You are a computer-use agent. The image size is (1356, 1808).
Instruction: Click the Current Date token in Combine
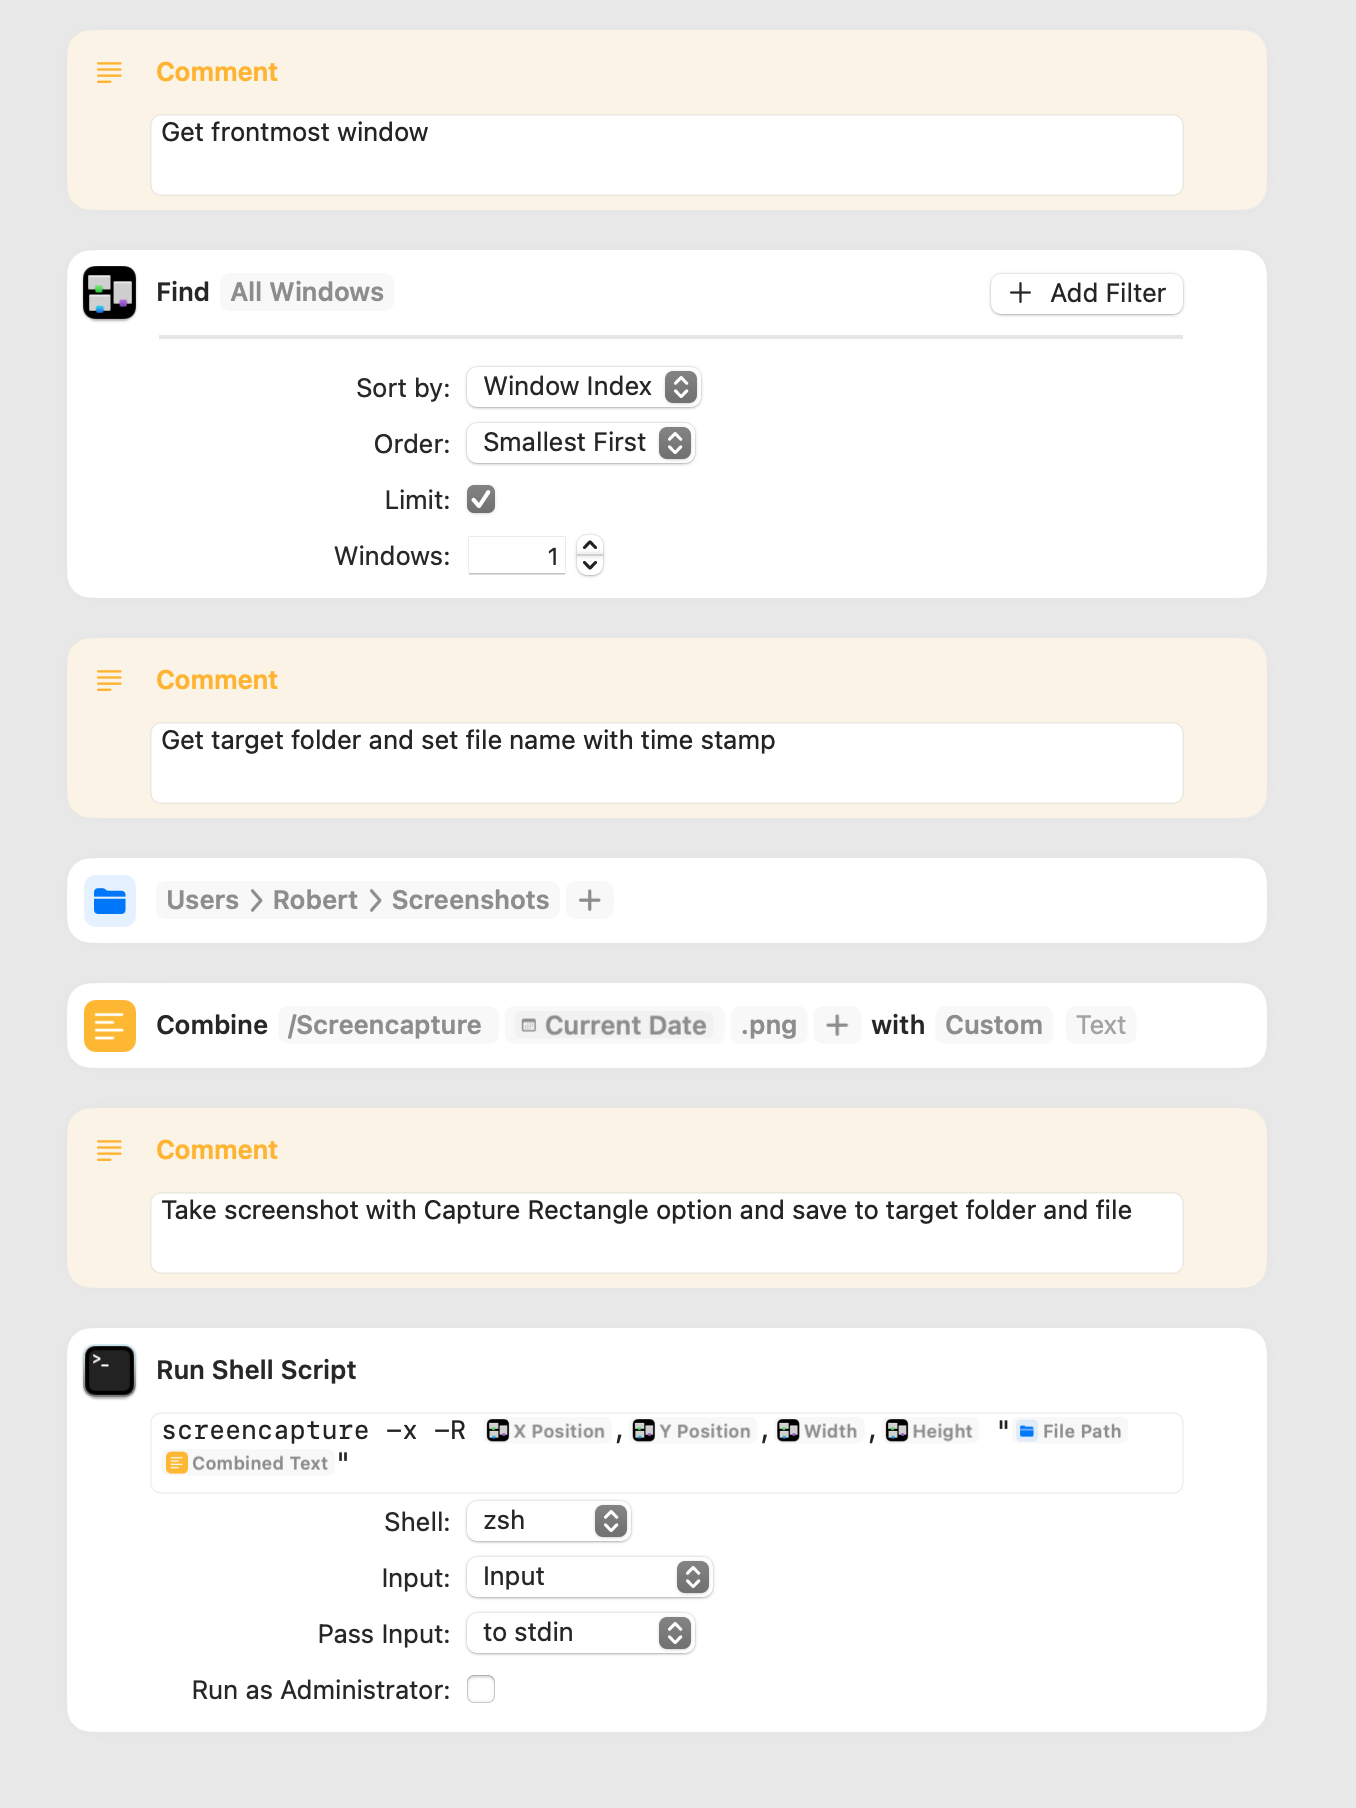(x=614, y=1025)
